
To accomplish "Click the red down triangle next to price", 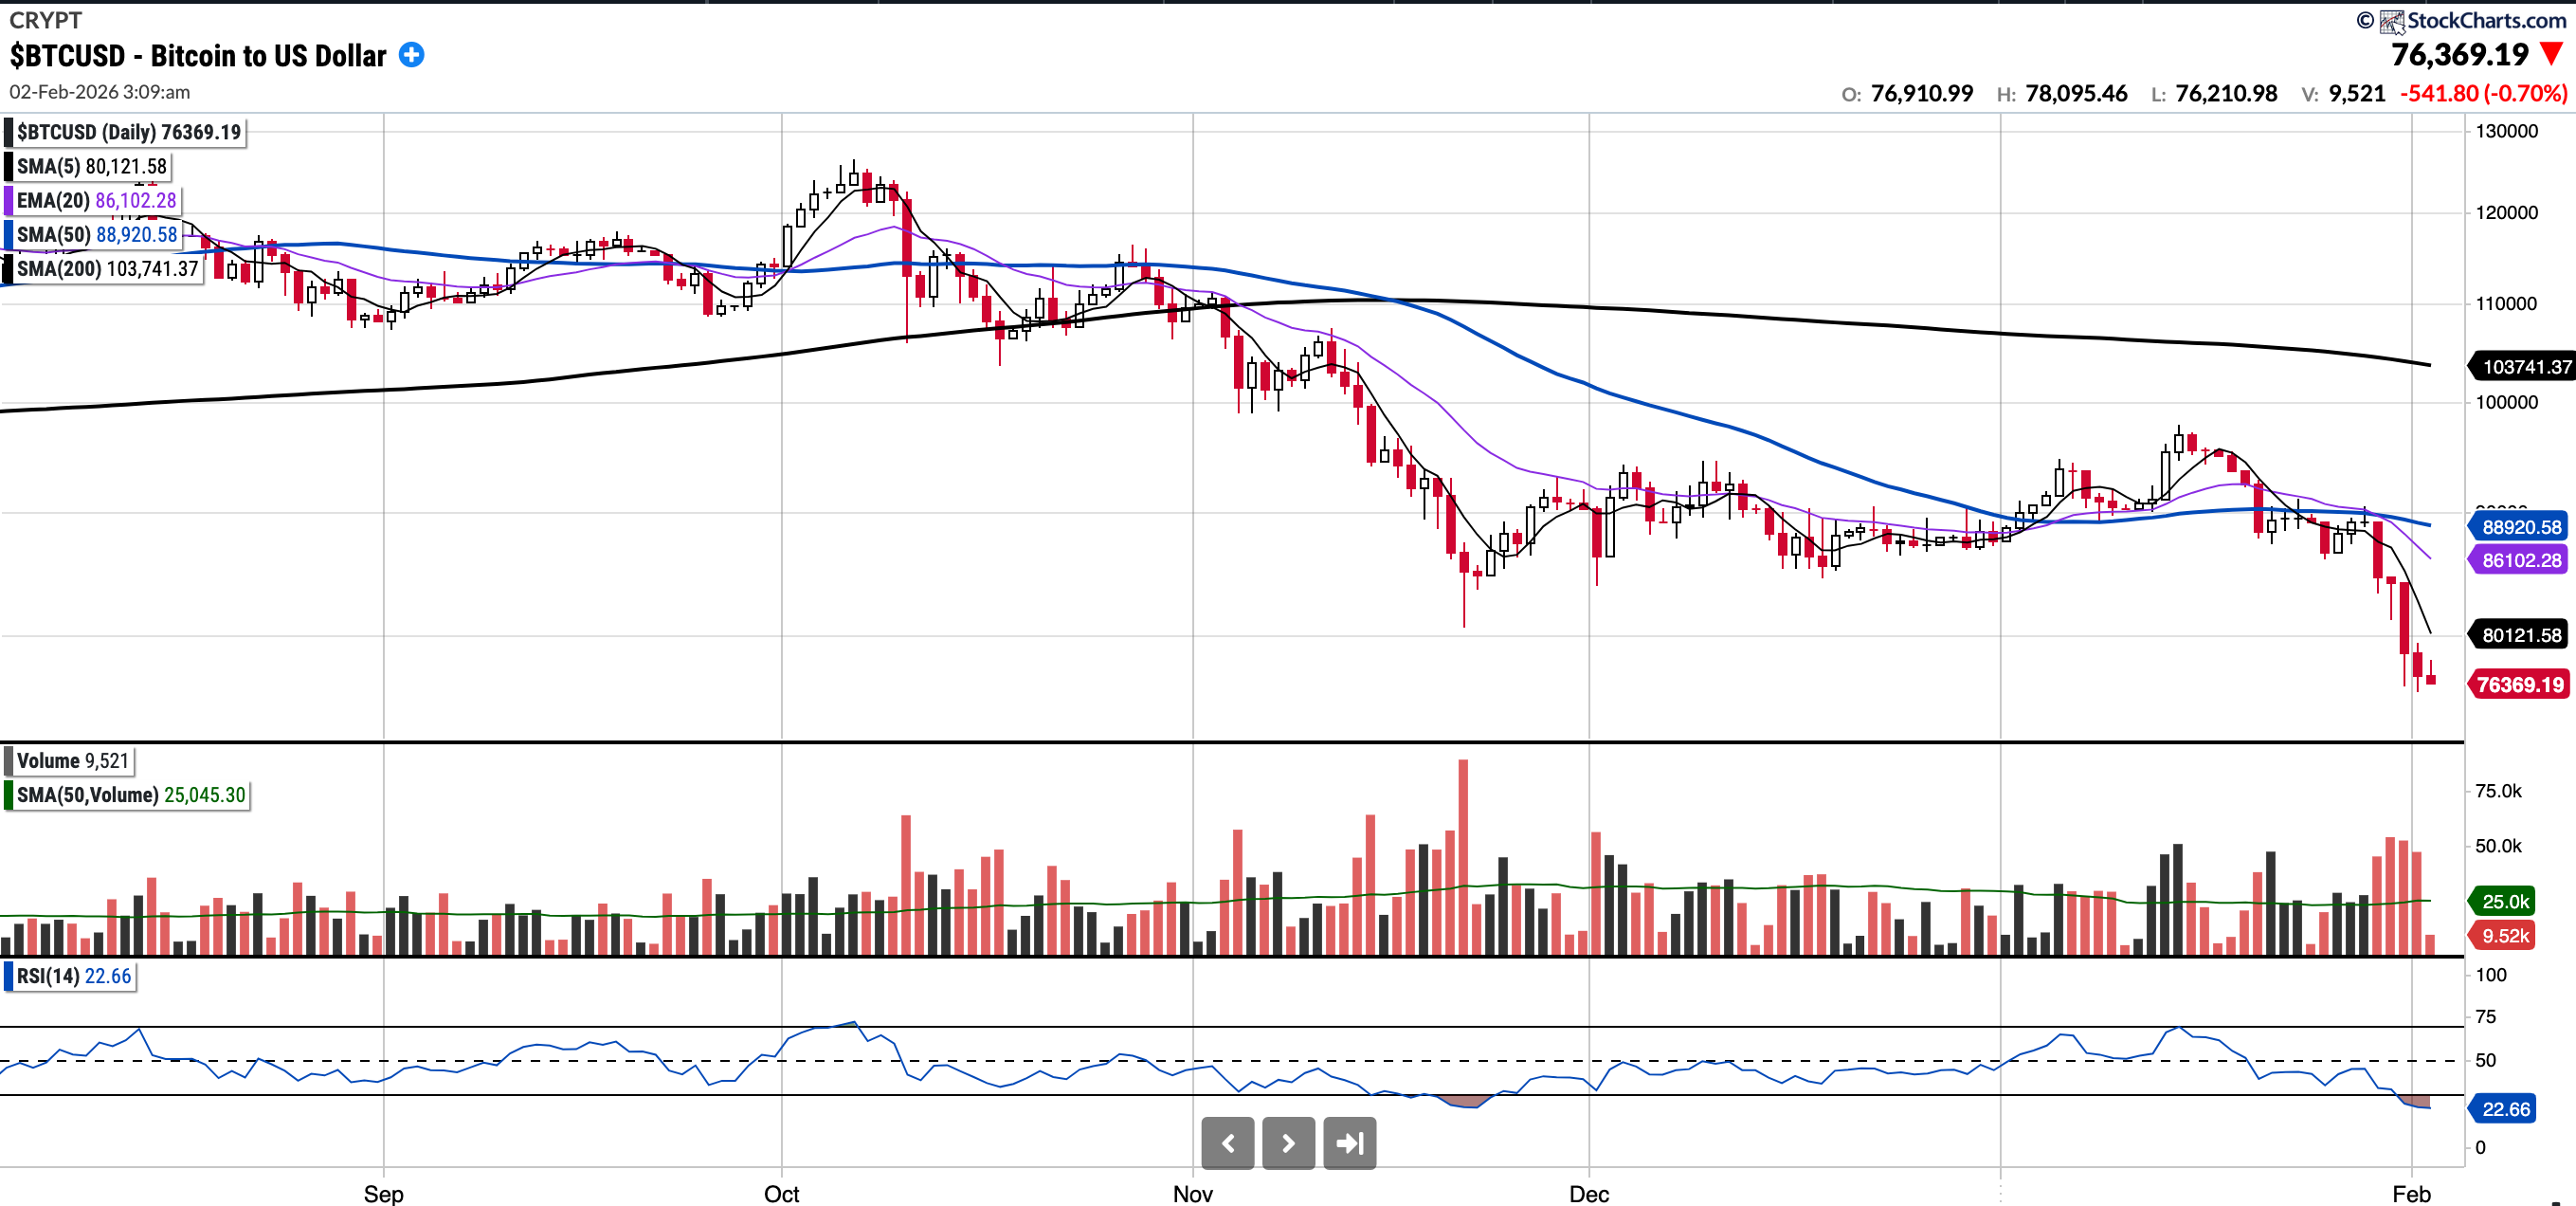I will [x=2551, y=54].
